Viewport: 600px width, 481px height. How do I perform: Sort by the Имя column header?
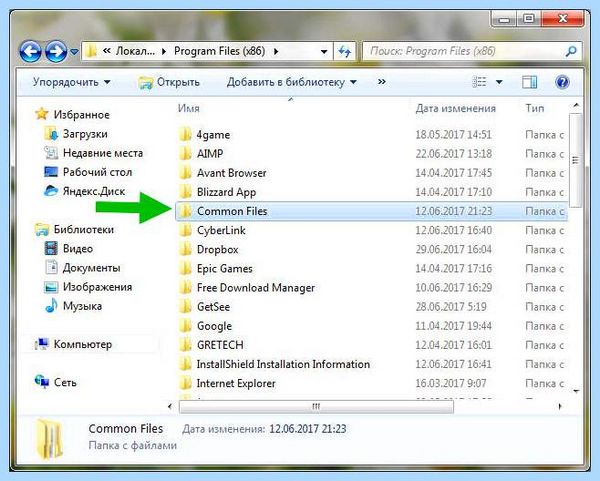[x=189, y=108]
